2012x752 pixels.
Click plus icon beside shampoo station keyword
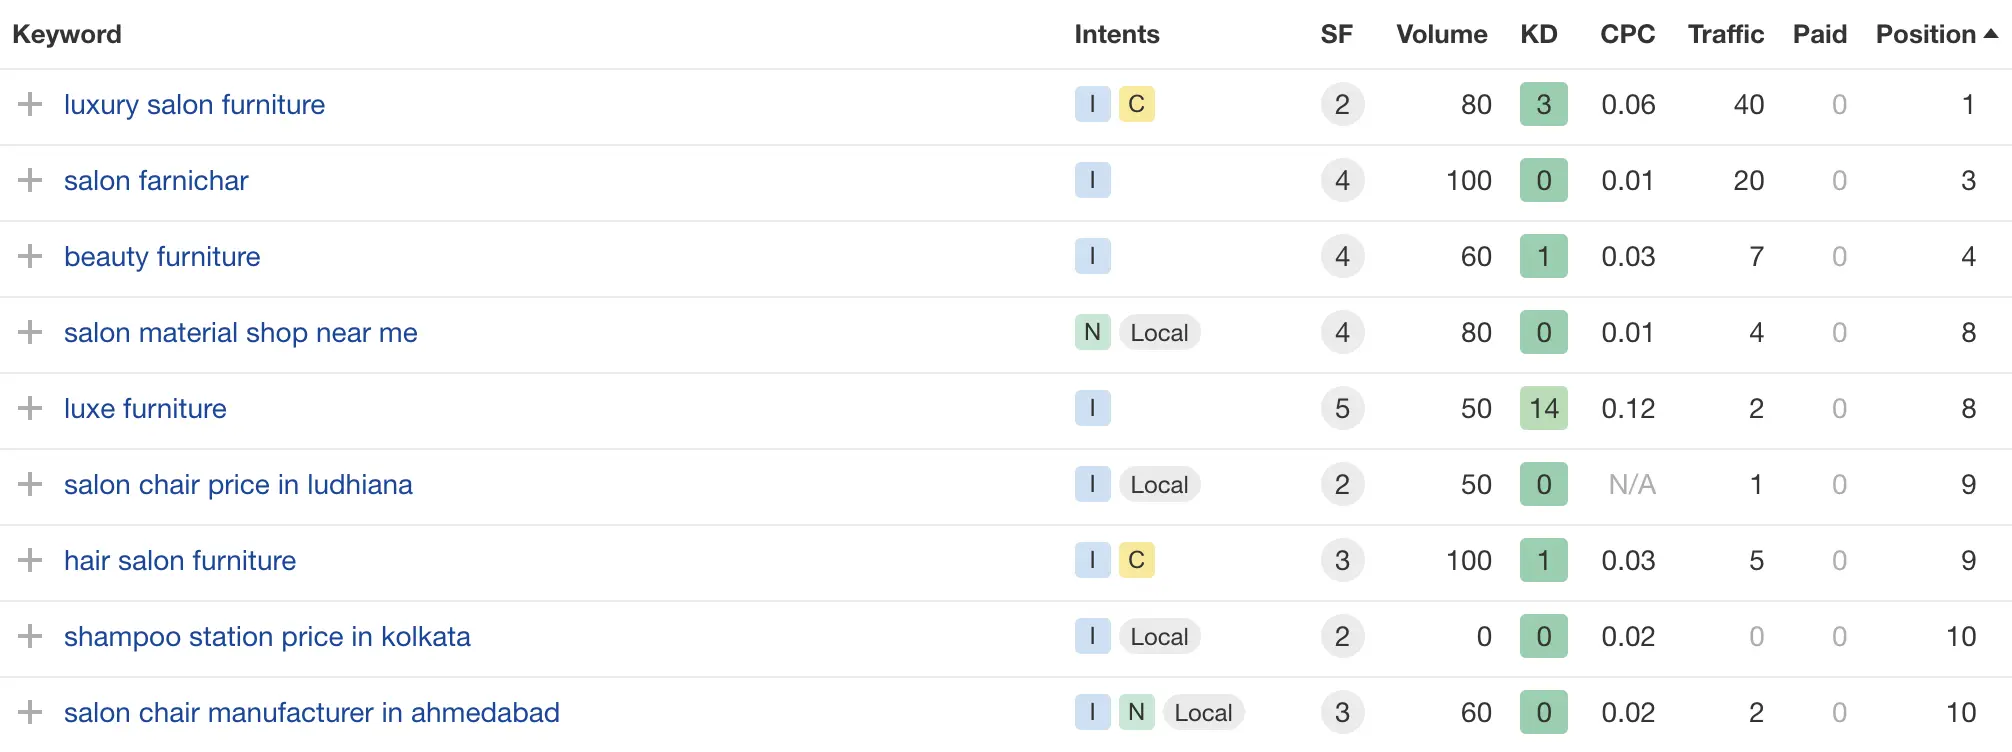click(x=30, y=636)
